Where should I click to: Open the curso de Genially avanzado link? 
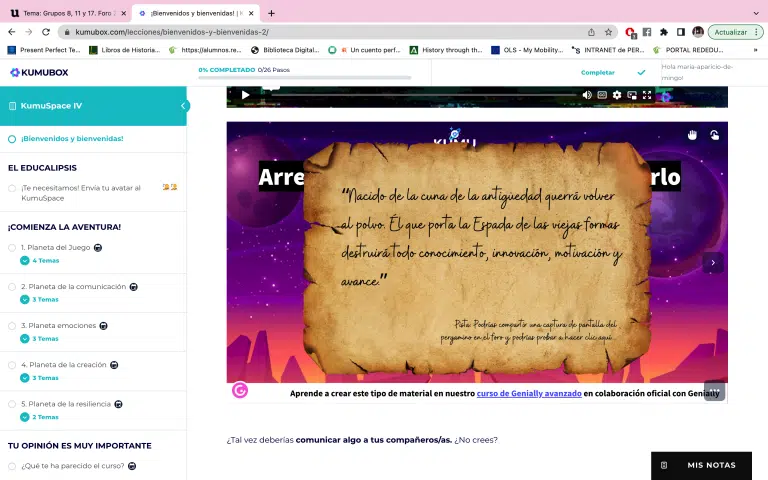coord(528,394)
